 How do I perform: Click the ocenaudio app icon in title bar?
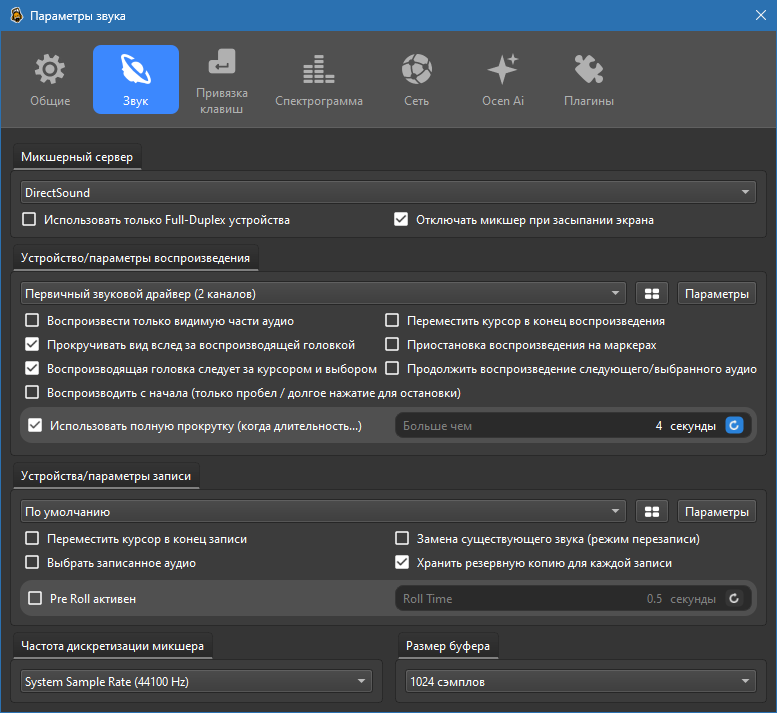(x=16, y=15)
